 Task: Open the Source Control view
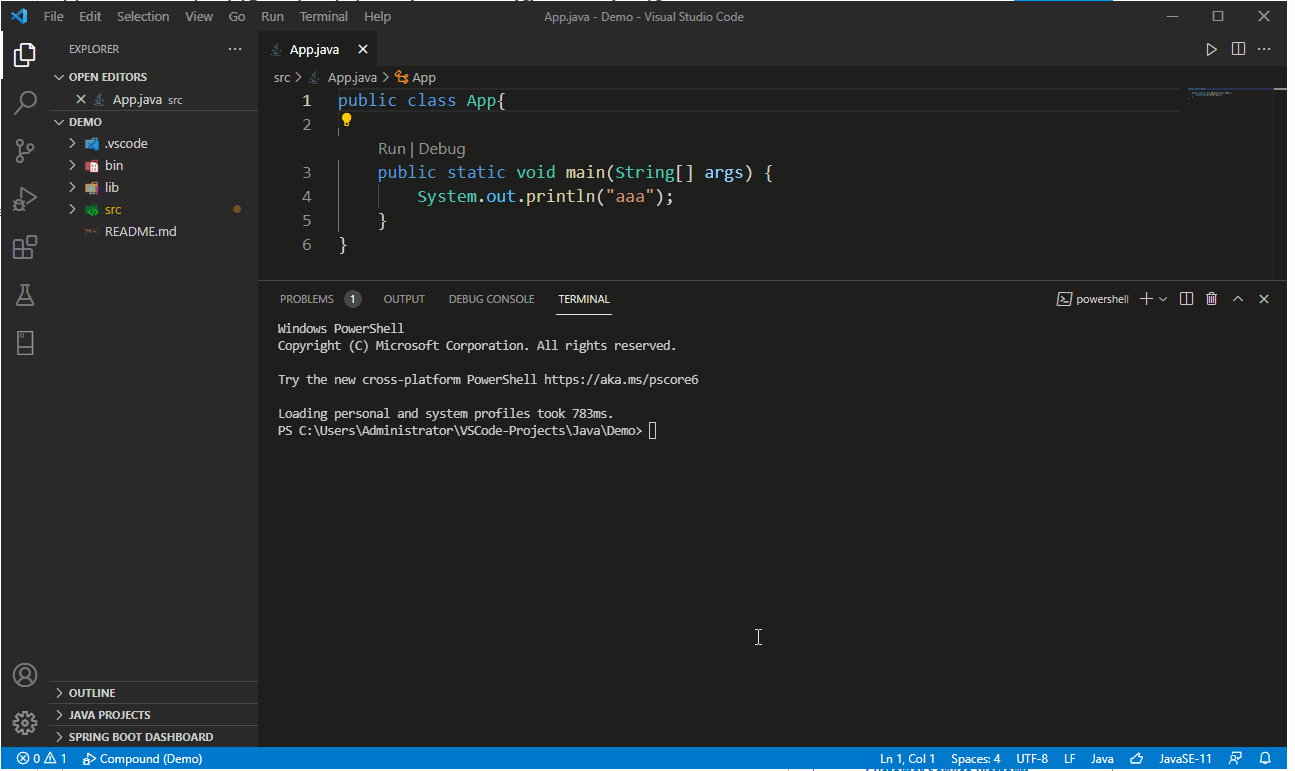tap(25, 151)
